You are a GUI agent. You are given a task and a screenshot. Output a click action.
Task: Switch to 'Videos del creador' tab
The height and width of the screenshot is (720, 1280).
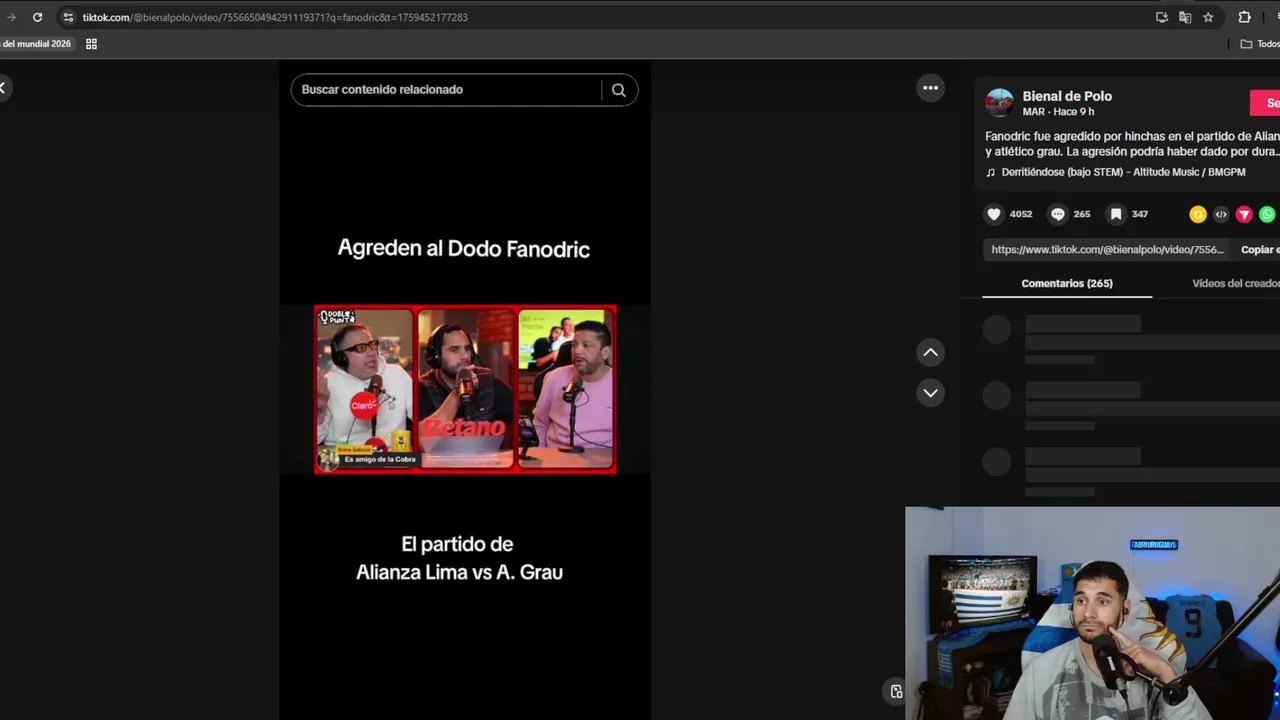coord(1236,283)
